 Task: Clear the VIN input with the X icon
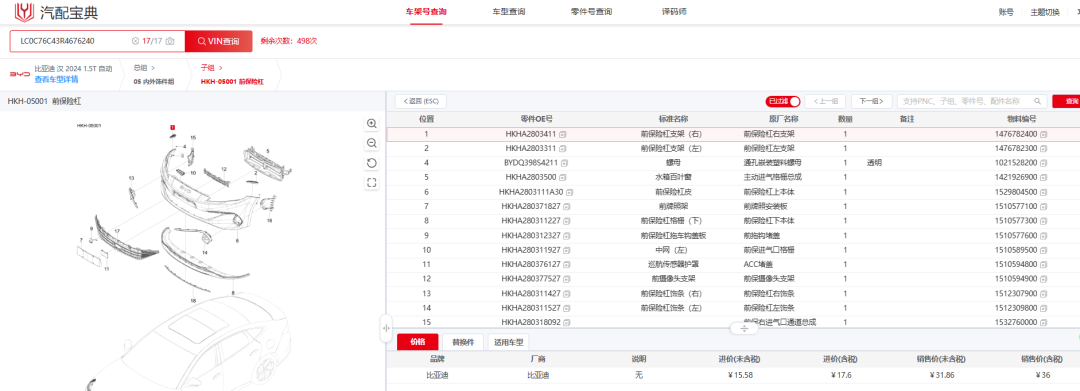pyautogui.click(x=135, y=41)
